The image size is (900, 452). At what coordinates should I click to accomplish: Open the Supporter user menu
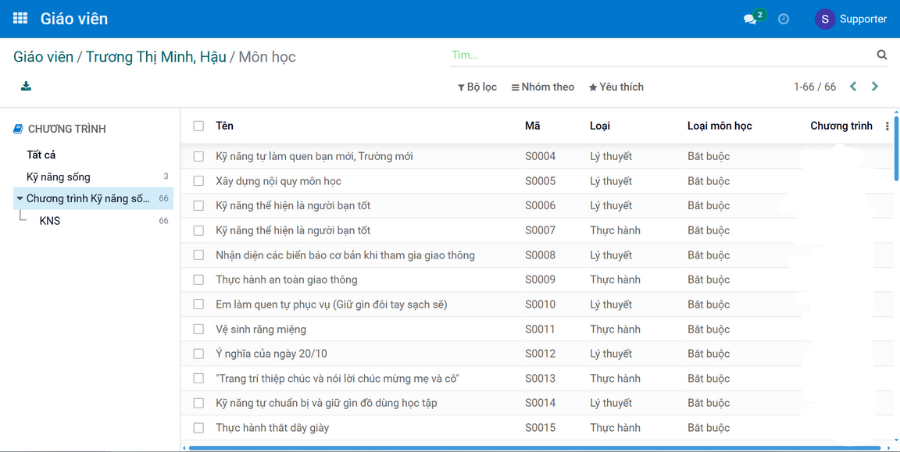[x=851, y=19]
